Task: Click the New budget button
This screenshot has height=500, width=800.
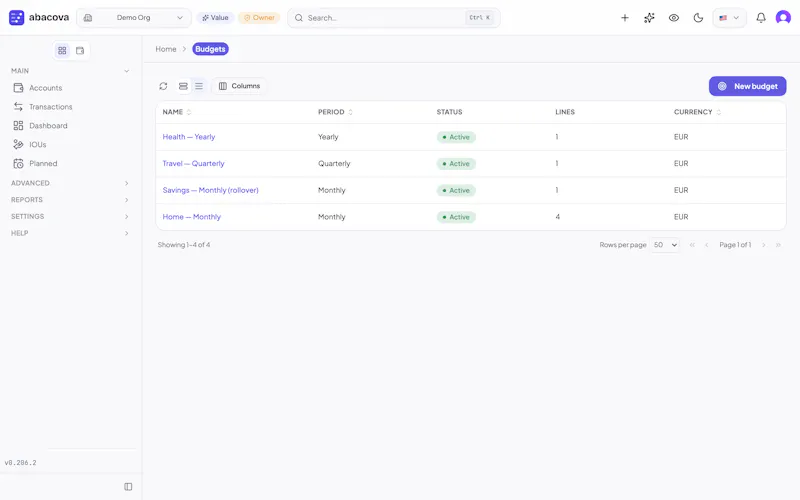Action: pos(747,86)
